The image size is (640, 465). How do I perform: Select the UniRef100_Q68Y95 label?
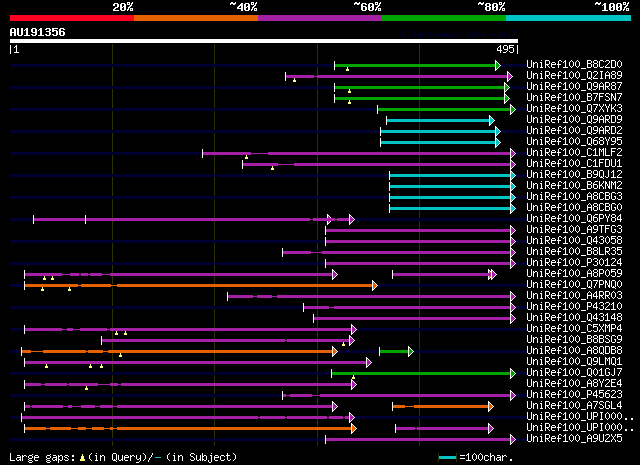(574, 141)
